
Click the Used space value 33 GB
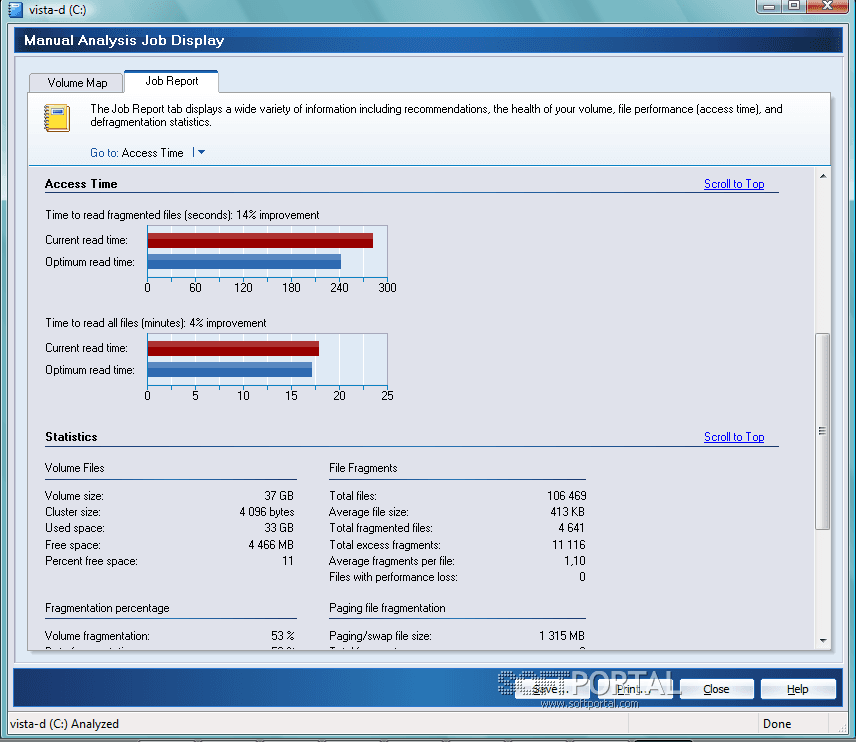pyautogui.click(x=279, y=528)
